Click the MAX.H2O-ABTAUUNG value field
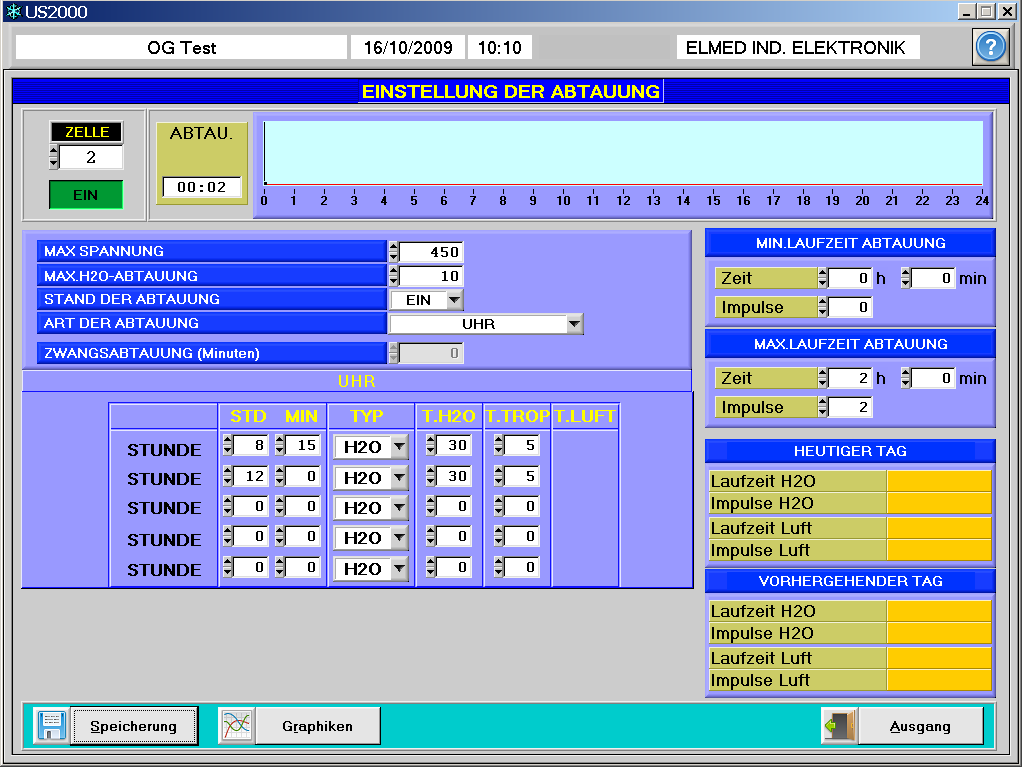This screenshot has height=767, width=1022. click(432, 276)
